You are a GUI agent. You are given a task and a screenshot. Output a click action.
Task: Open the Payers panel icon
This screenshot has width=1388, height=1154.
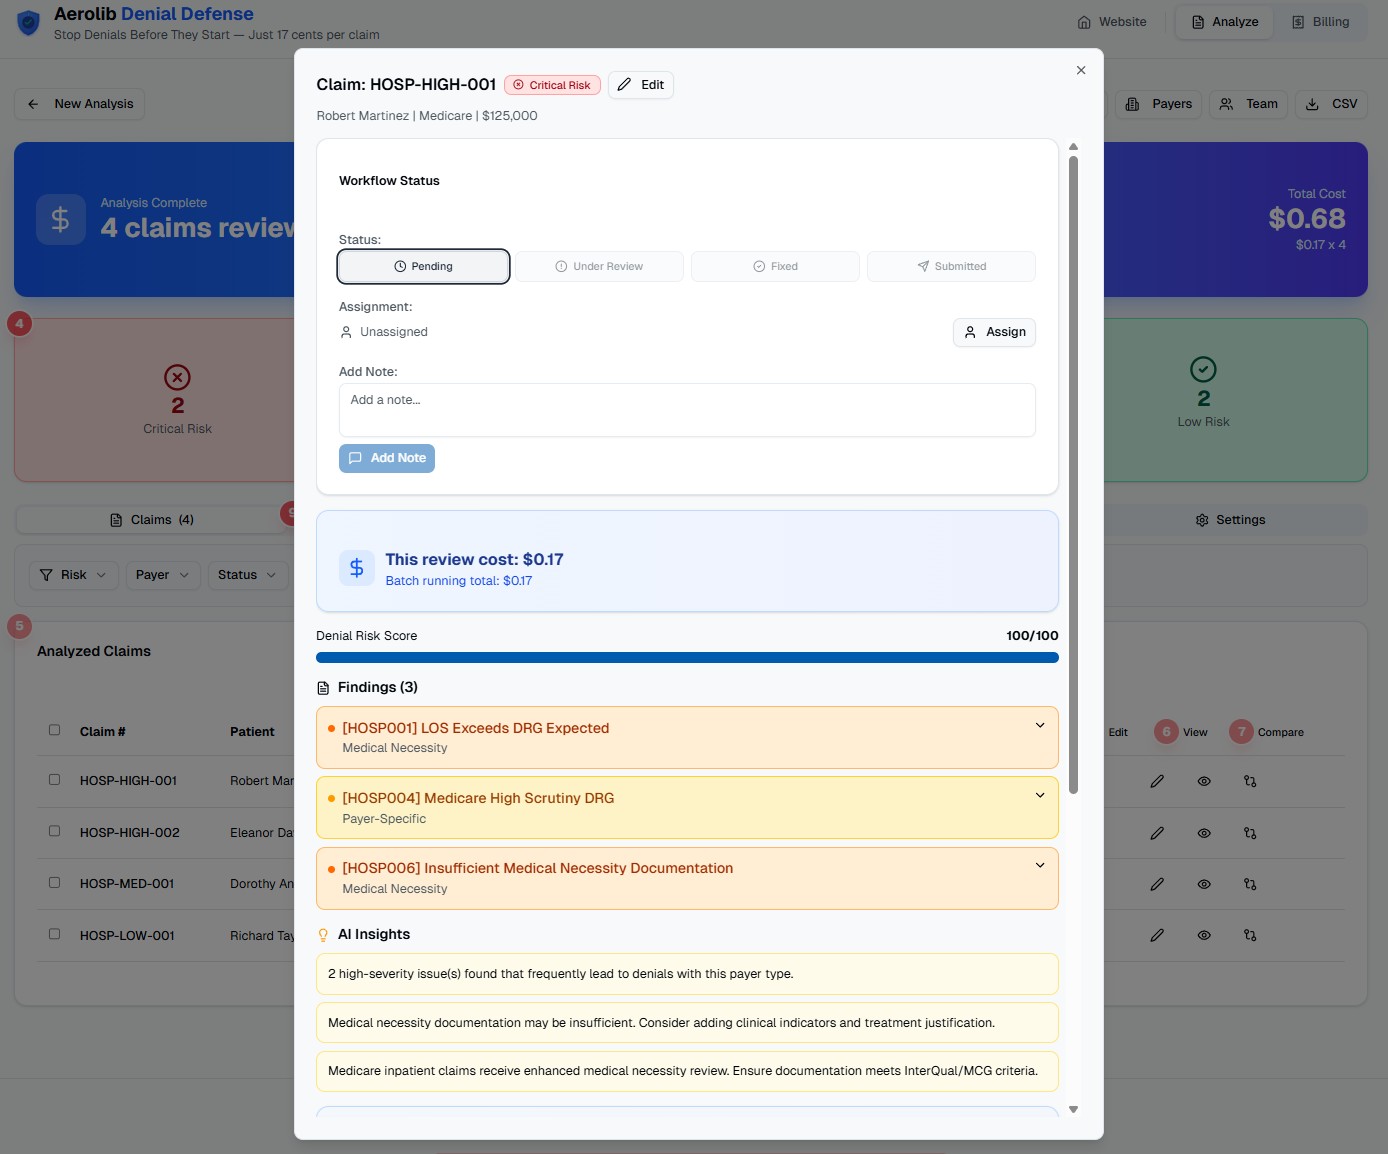pos(1132,103)
